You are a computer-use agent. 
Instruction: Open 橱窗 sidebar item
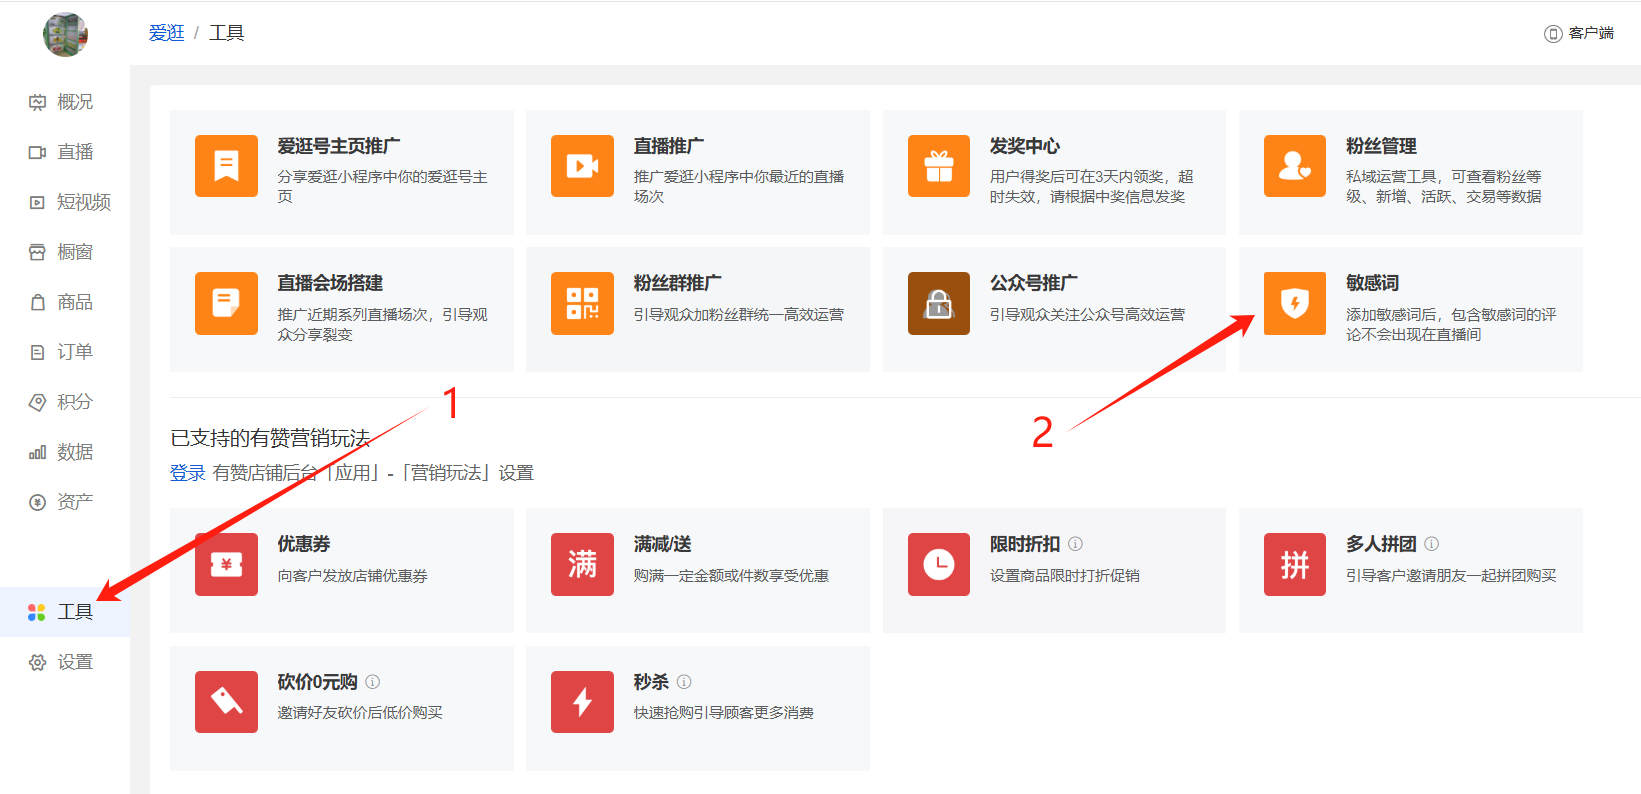(75, 252)
